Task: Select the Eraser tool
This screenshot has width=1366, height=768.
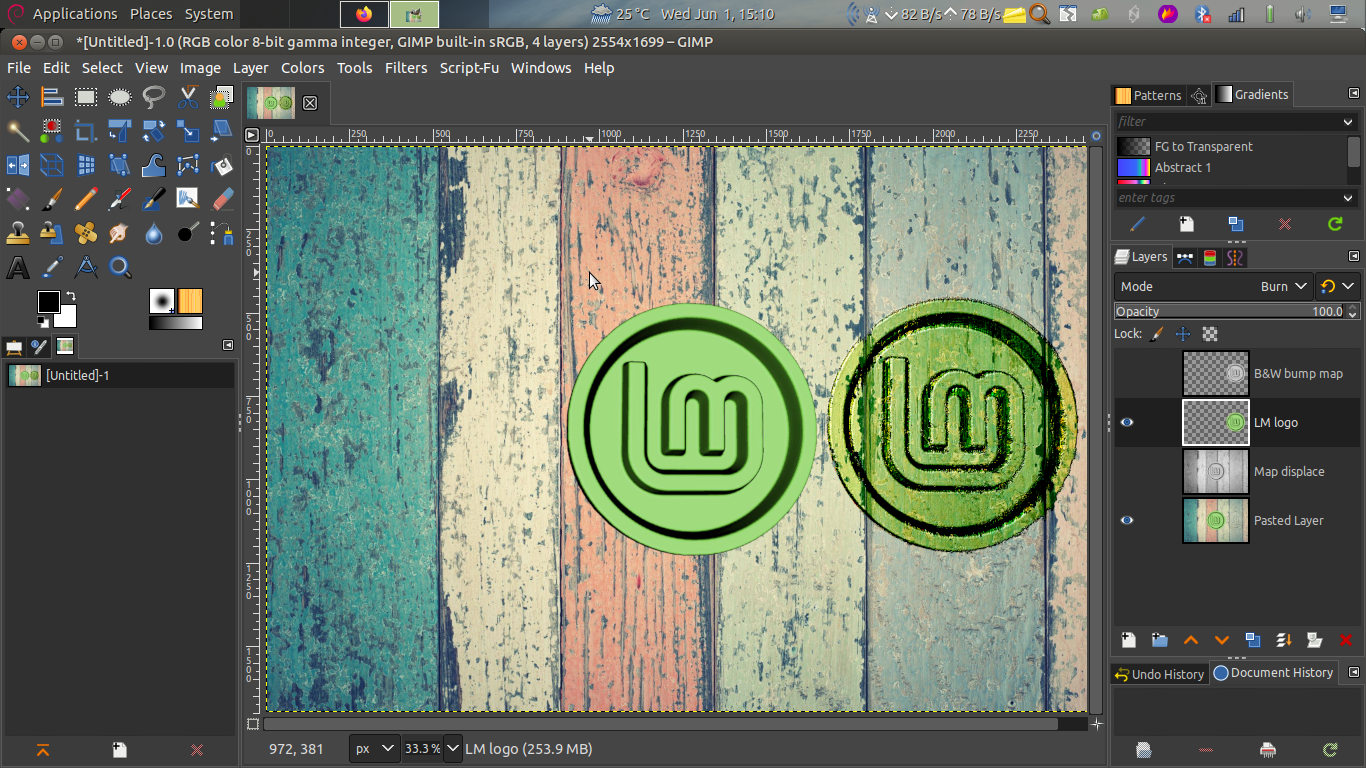Action: tap(222, 199)
